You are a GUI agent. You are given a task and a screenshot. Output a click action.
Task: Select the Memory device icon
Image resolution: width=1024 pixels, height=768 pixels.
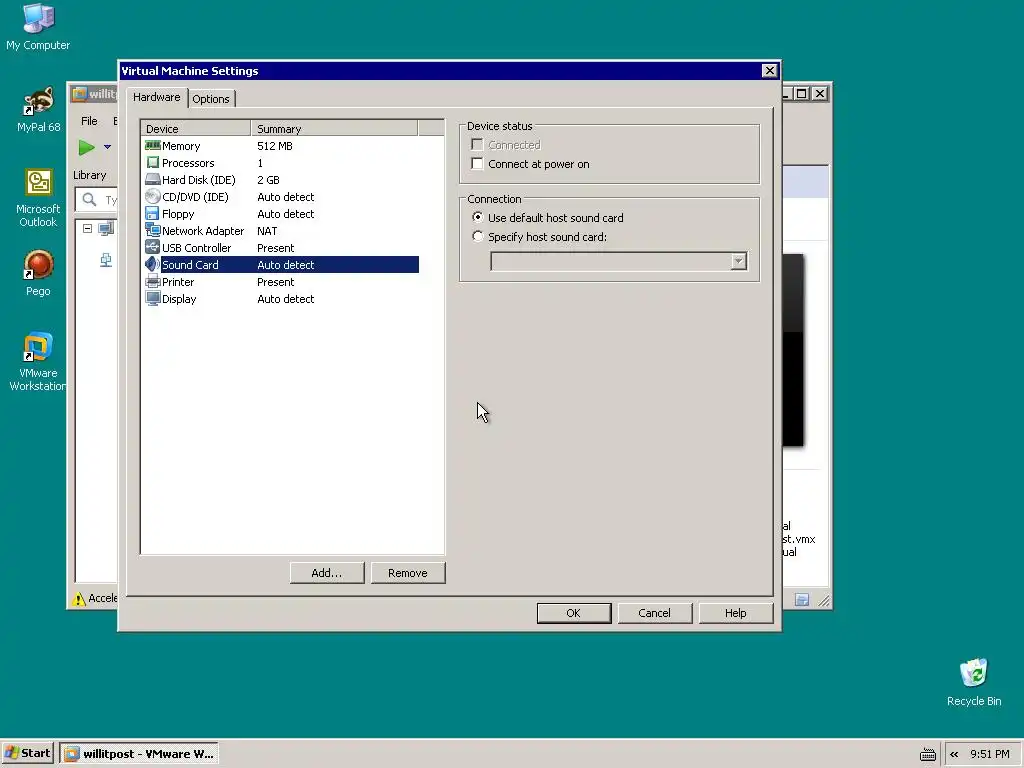point(153,146)
